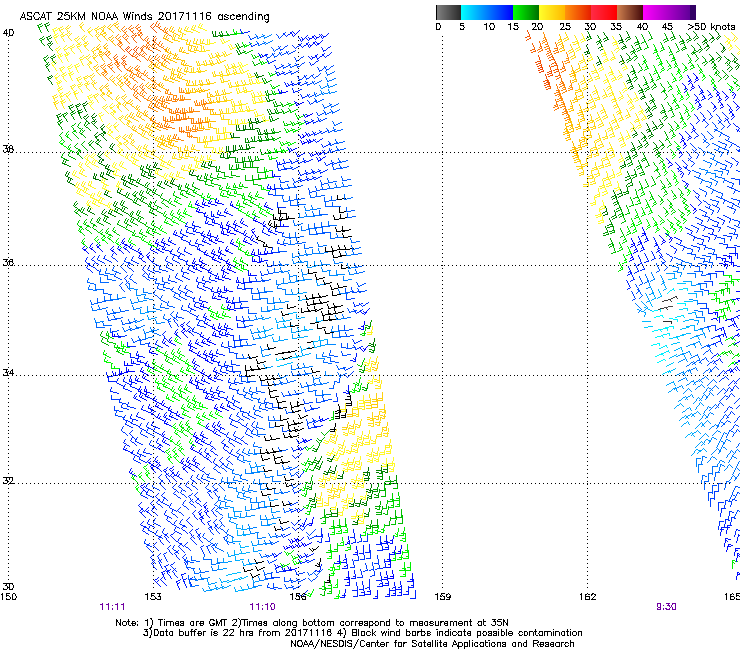This screenshot has width=740, height=650.
Task: Click the yellow 20-25 knots color segment
Action: (x=552, y=12)
